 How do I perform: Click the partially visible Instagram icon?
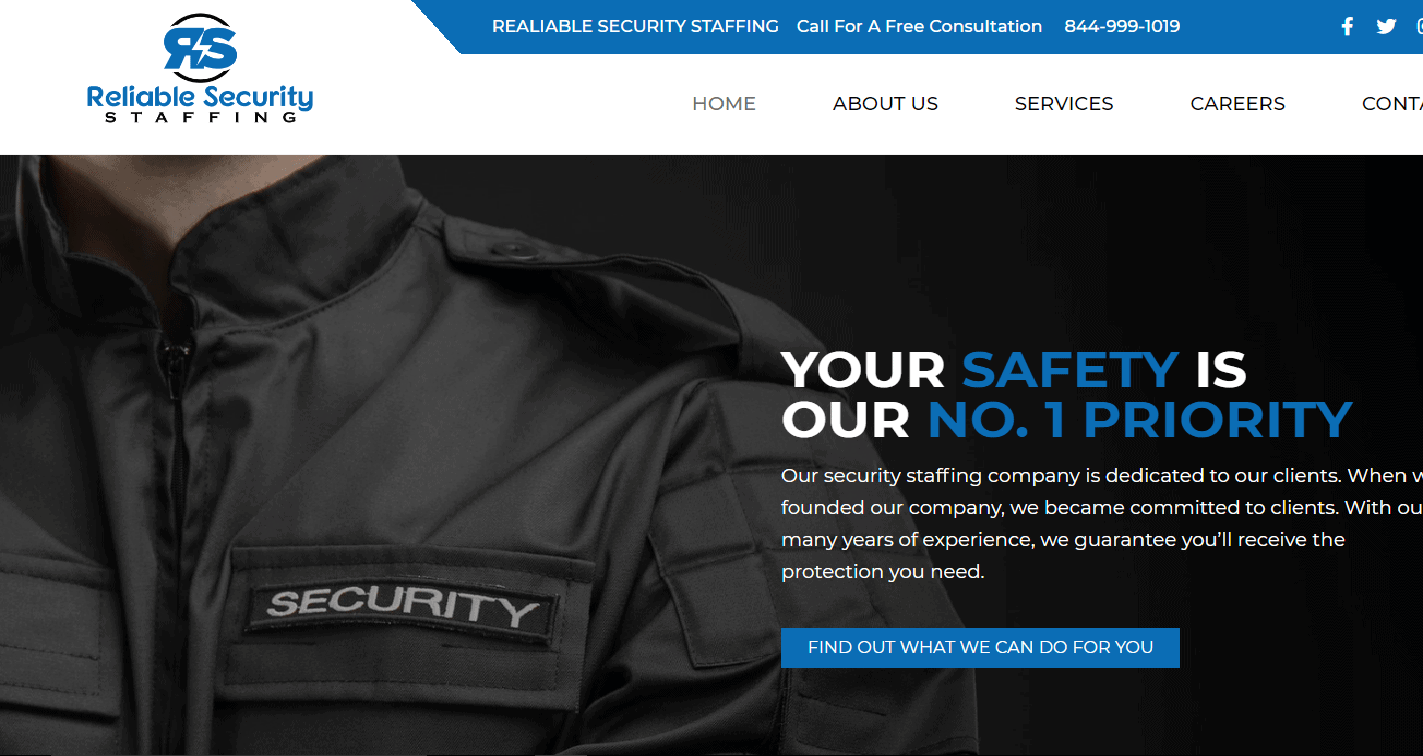pyautogui.click(x=1420, y=27)
